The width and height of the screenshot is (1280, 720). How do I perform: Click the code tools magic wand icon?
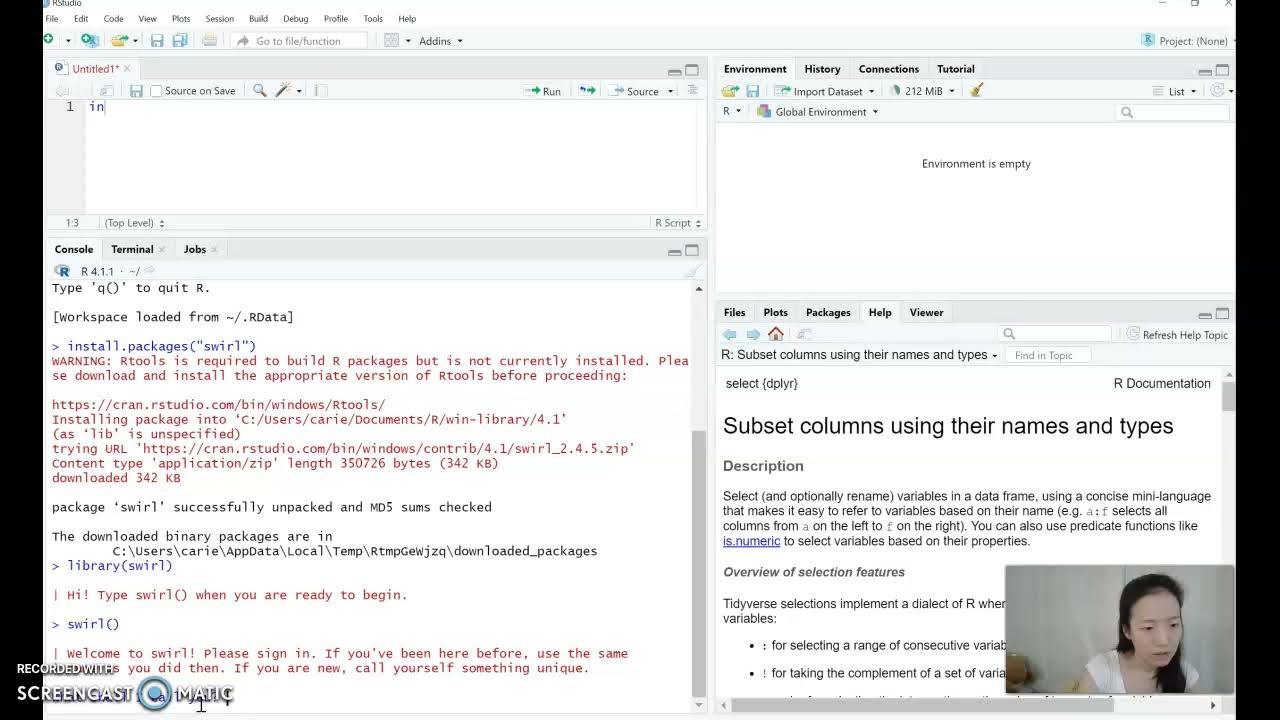click(283, 91)
